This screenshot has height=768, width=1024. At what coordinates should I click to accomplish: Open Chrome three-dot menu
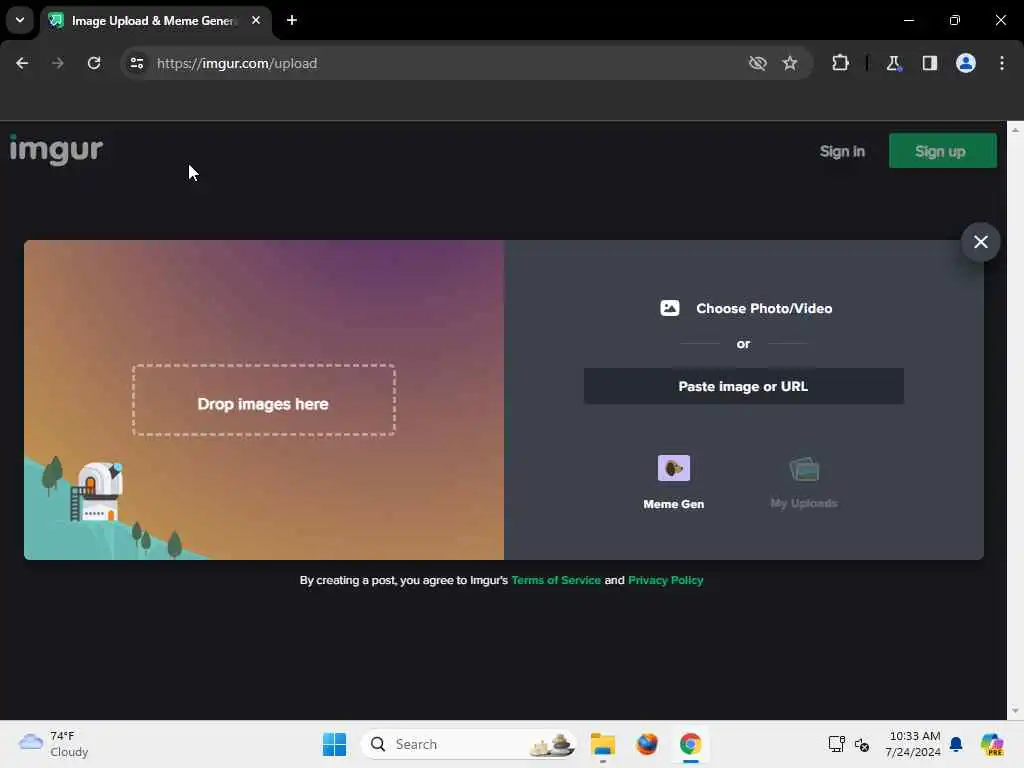tap(1002, 63)
